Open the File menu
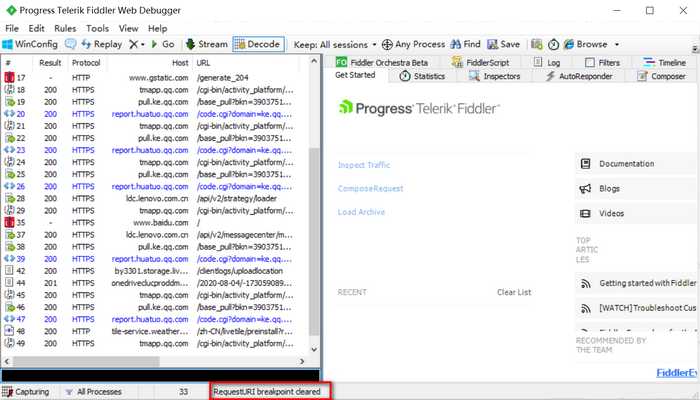This screenshot has width=700, height=400. (12, 28)
